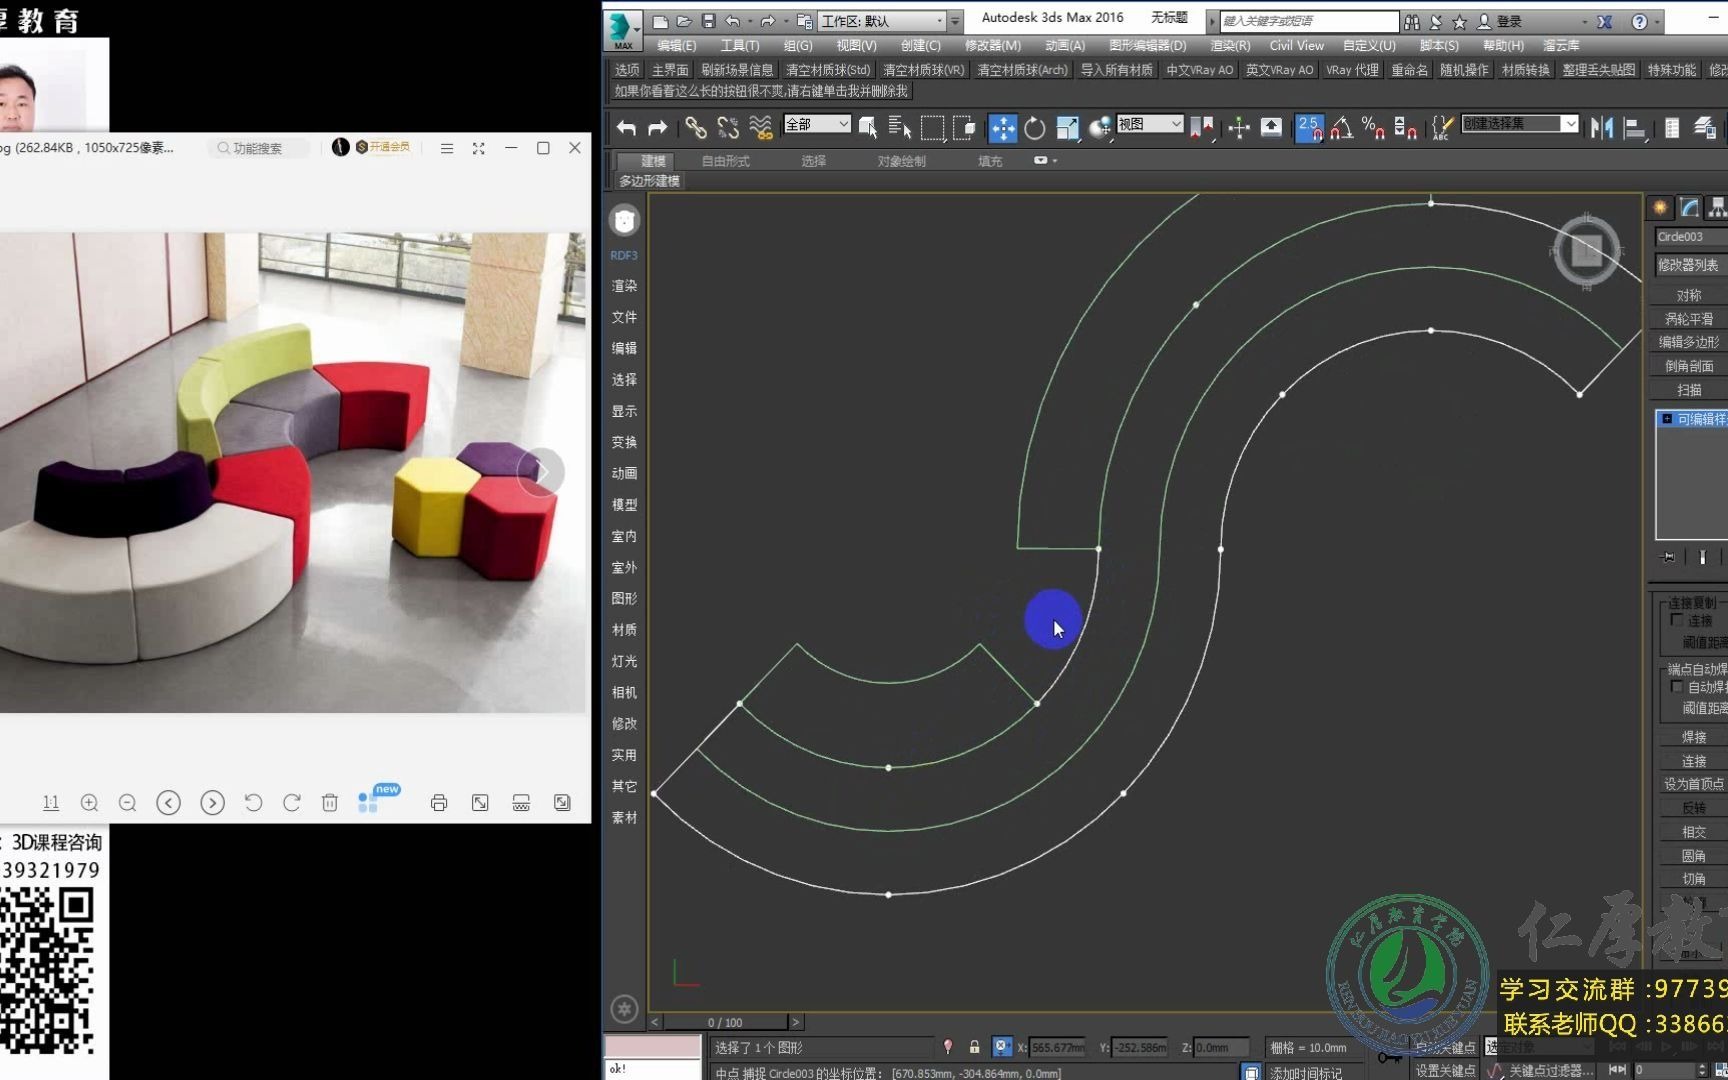Open the 创建选择集 dropdown
1728x1080 pixels.
pos(1518,124)
